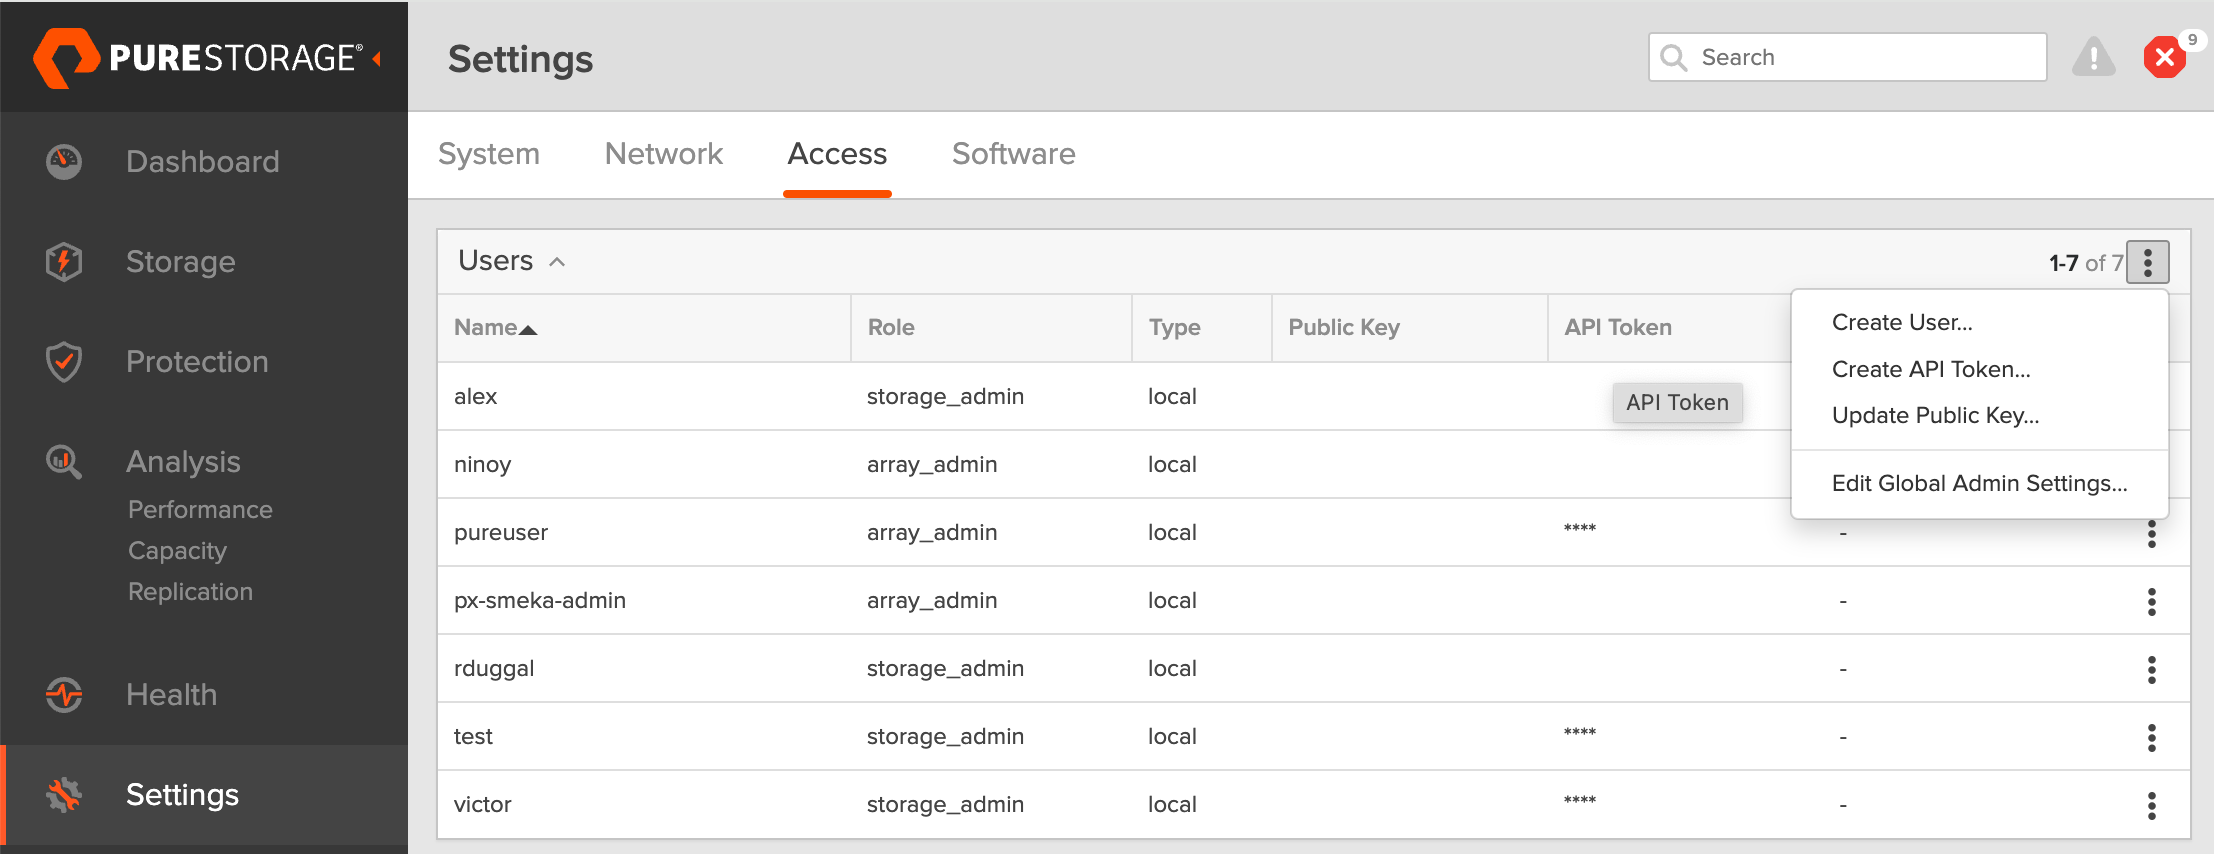
Task: Choose Create User... from the menu
Action: point(1902,322)
